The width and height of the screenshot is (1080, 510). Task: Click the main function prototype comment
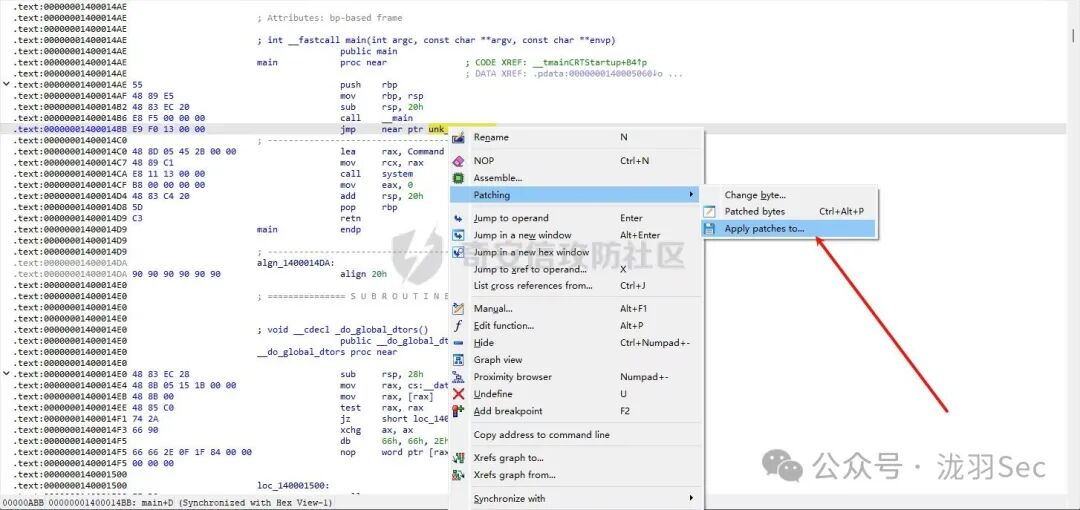pos(434,40)
